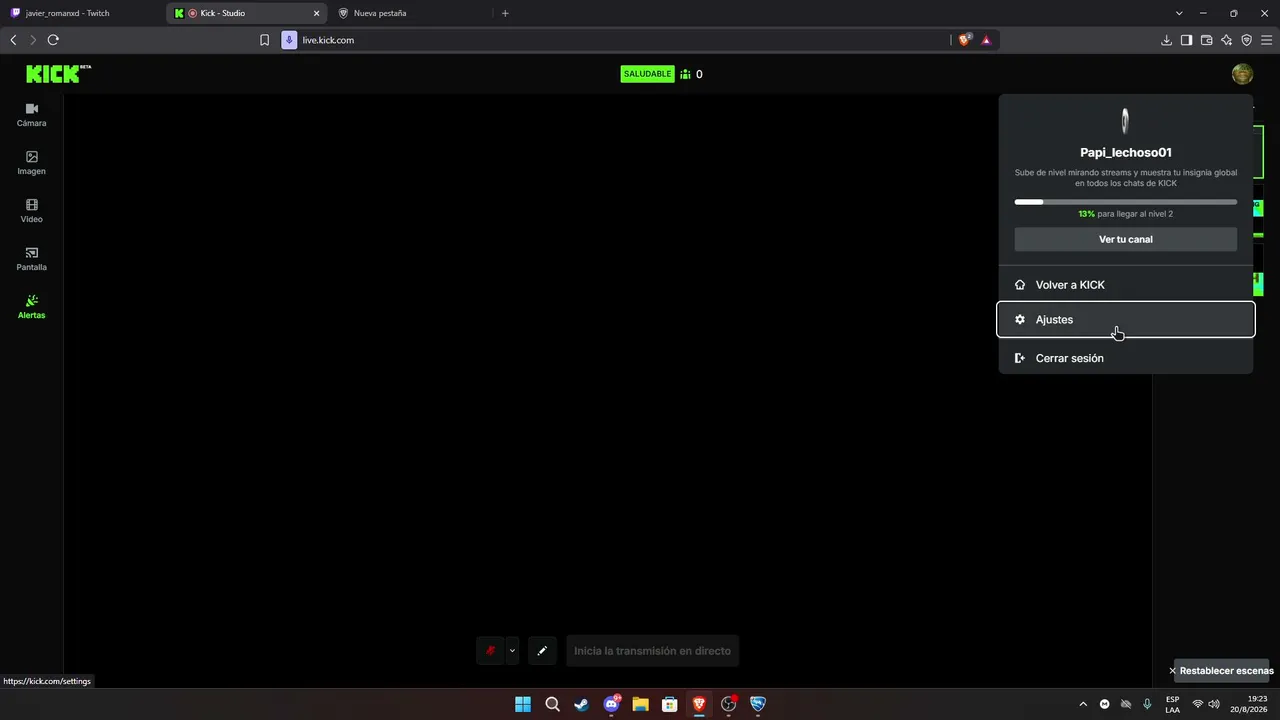Viewport: 1280px width, 720px height.
Task: Click the Restablecer escenas button
Action: 1221,671
